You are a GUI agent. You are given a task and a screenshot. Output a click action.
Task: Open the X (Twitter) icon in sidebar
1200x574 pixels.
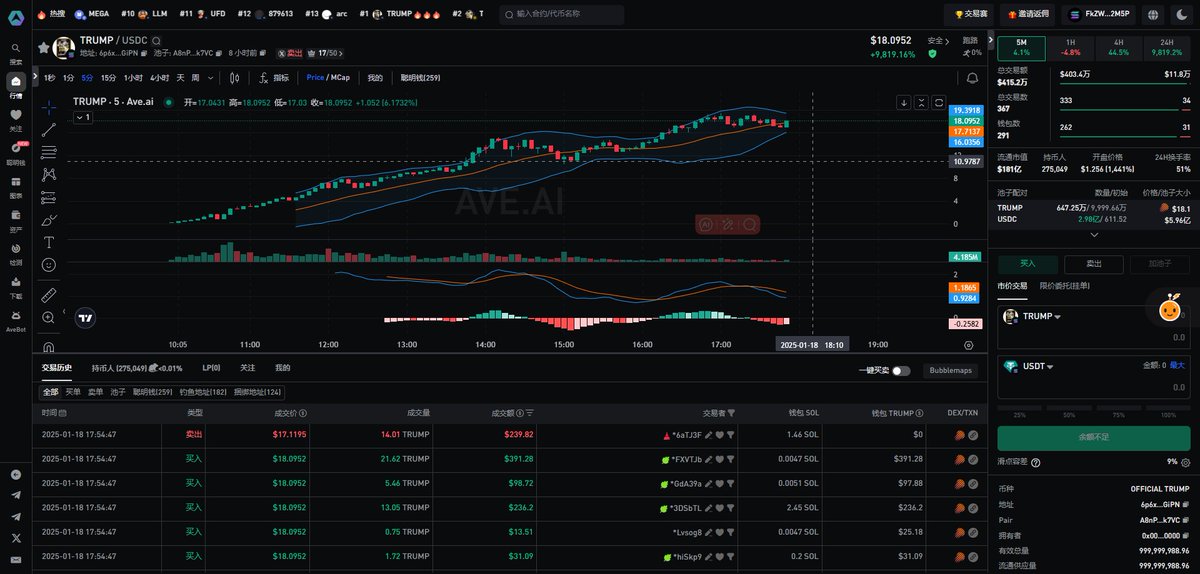15,538
